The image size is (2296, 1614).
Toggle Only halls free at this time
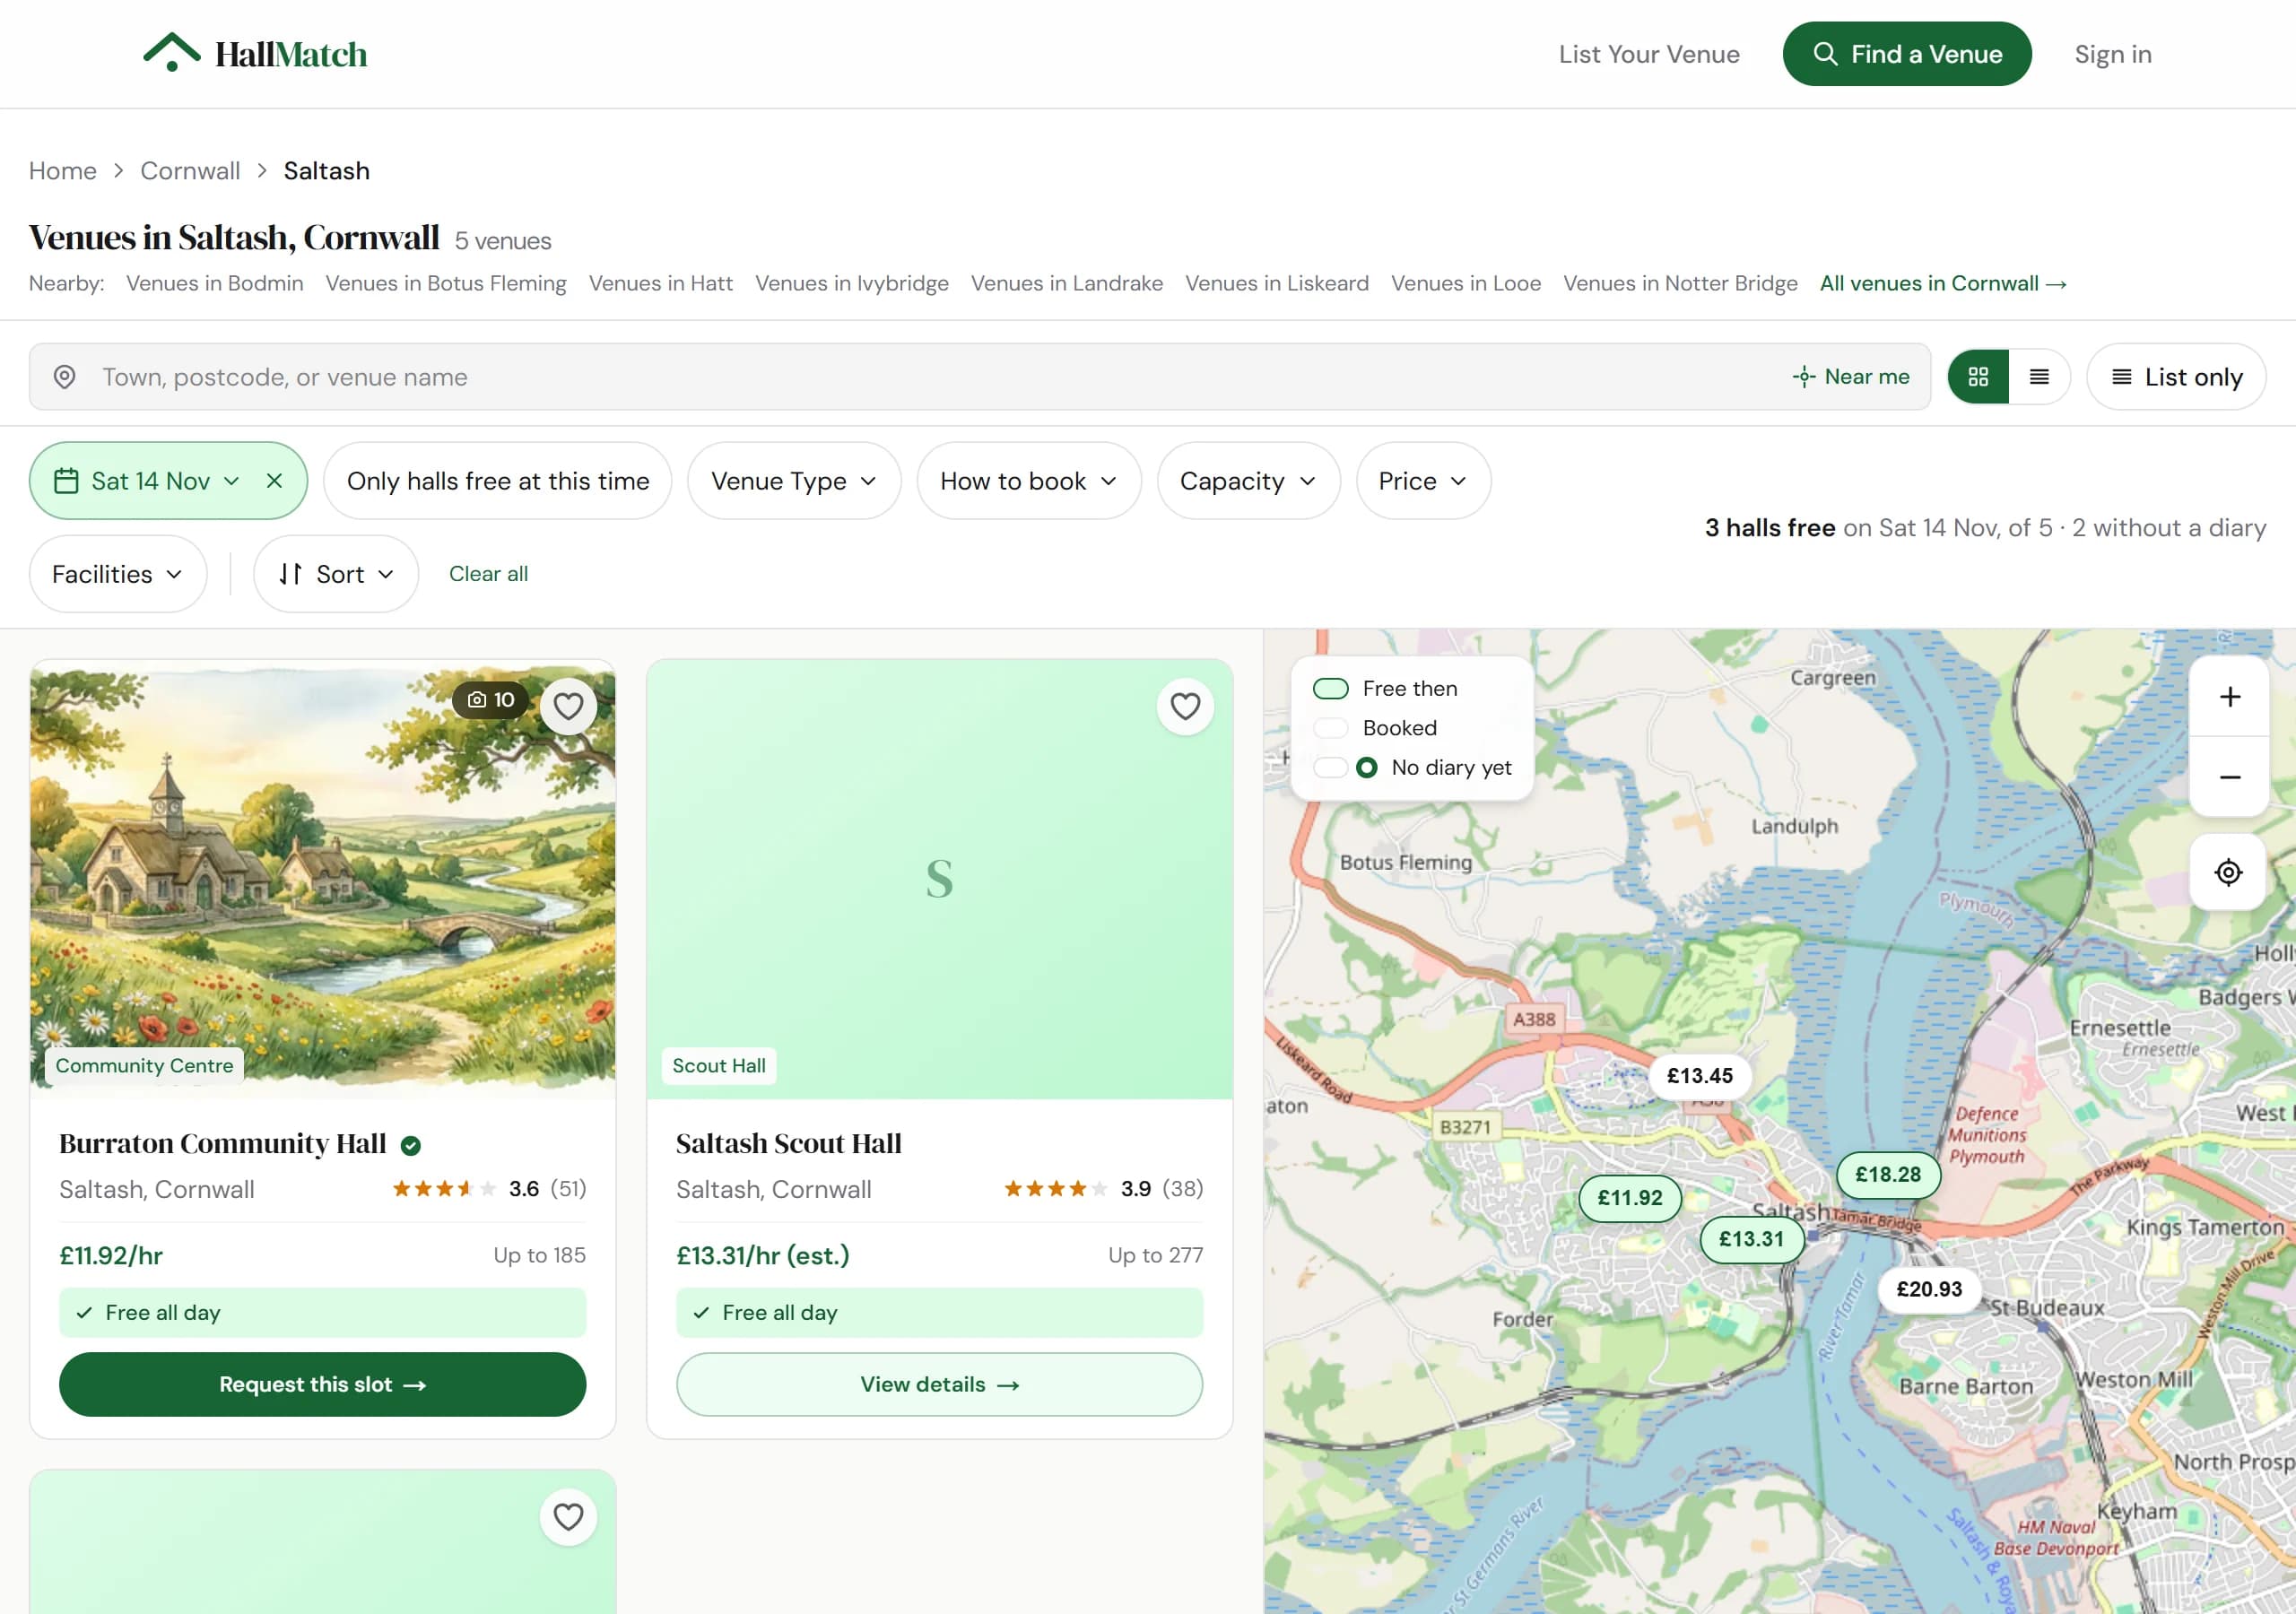pos(498,481)
